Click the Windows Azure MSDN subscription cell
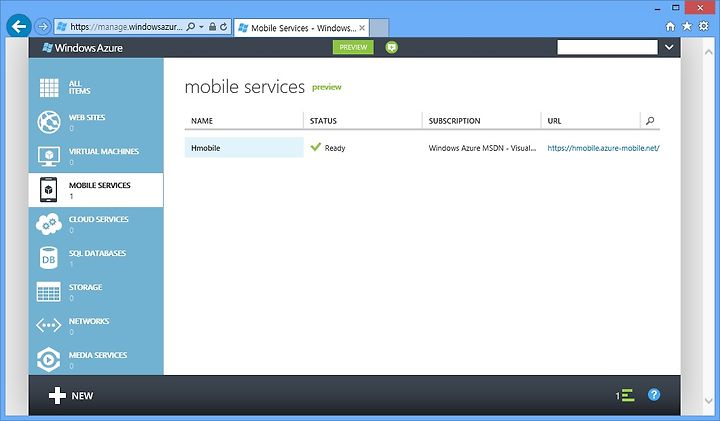 tap(482, 148)
